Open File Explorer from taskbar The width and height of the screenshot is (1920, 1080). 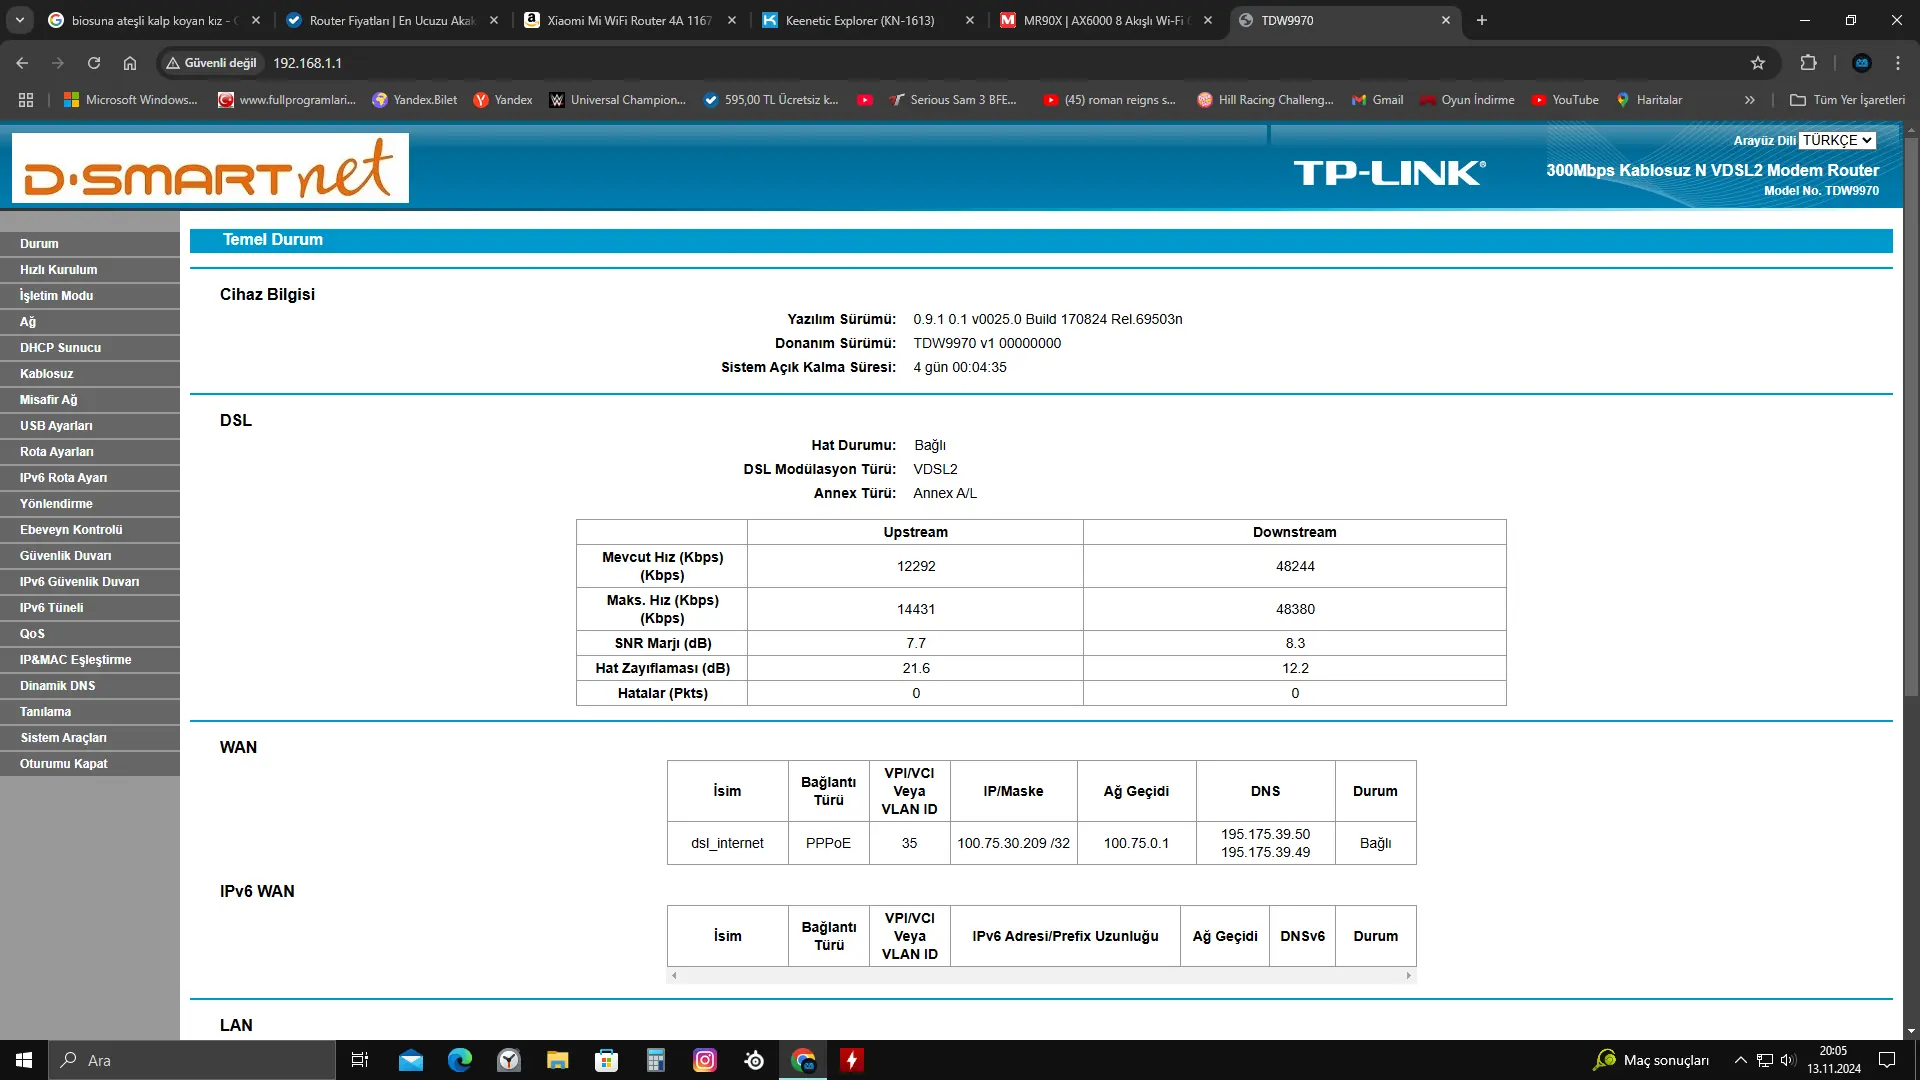coord(557,1060)
